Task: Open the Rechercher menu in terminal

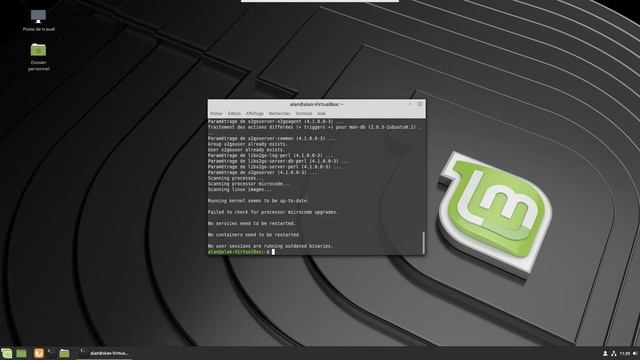Action: [280, 113]
